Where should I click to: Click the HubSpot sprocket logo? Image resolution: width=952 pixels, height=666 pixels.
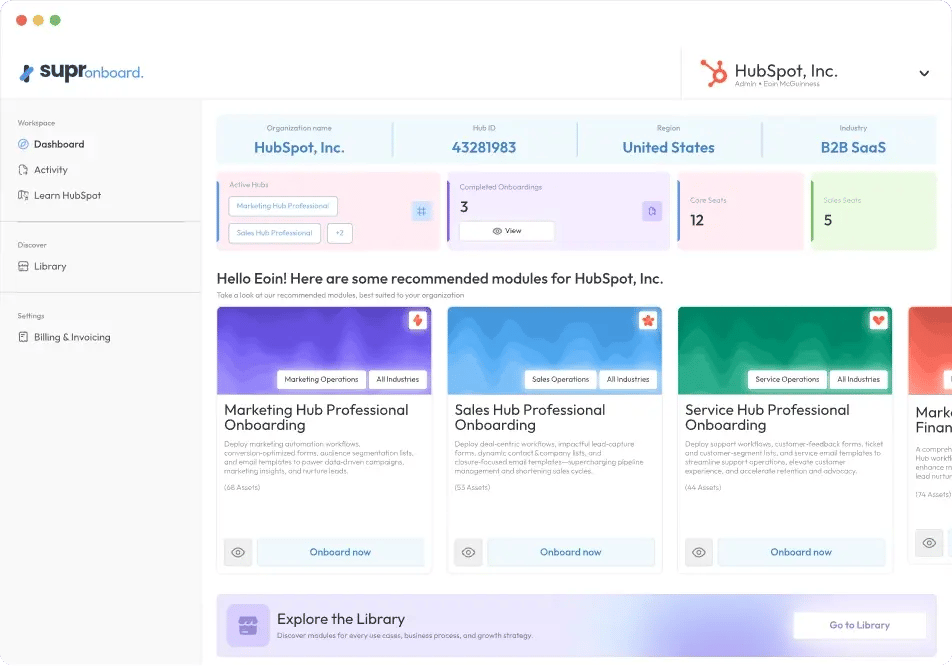tap(713, 73)
